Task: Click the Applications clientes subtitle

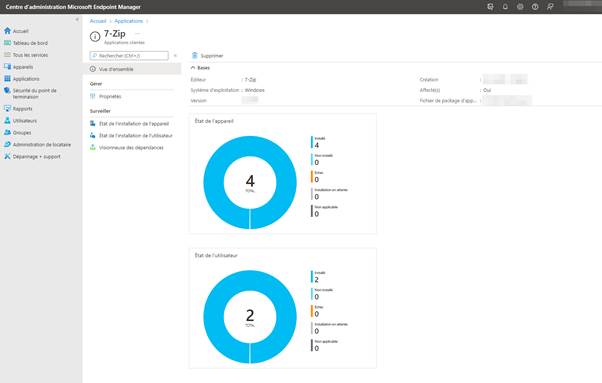Action: (124, 43)
